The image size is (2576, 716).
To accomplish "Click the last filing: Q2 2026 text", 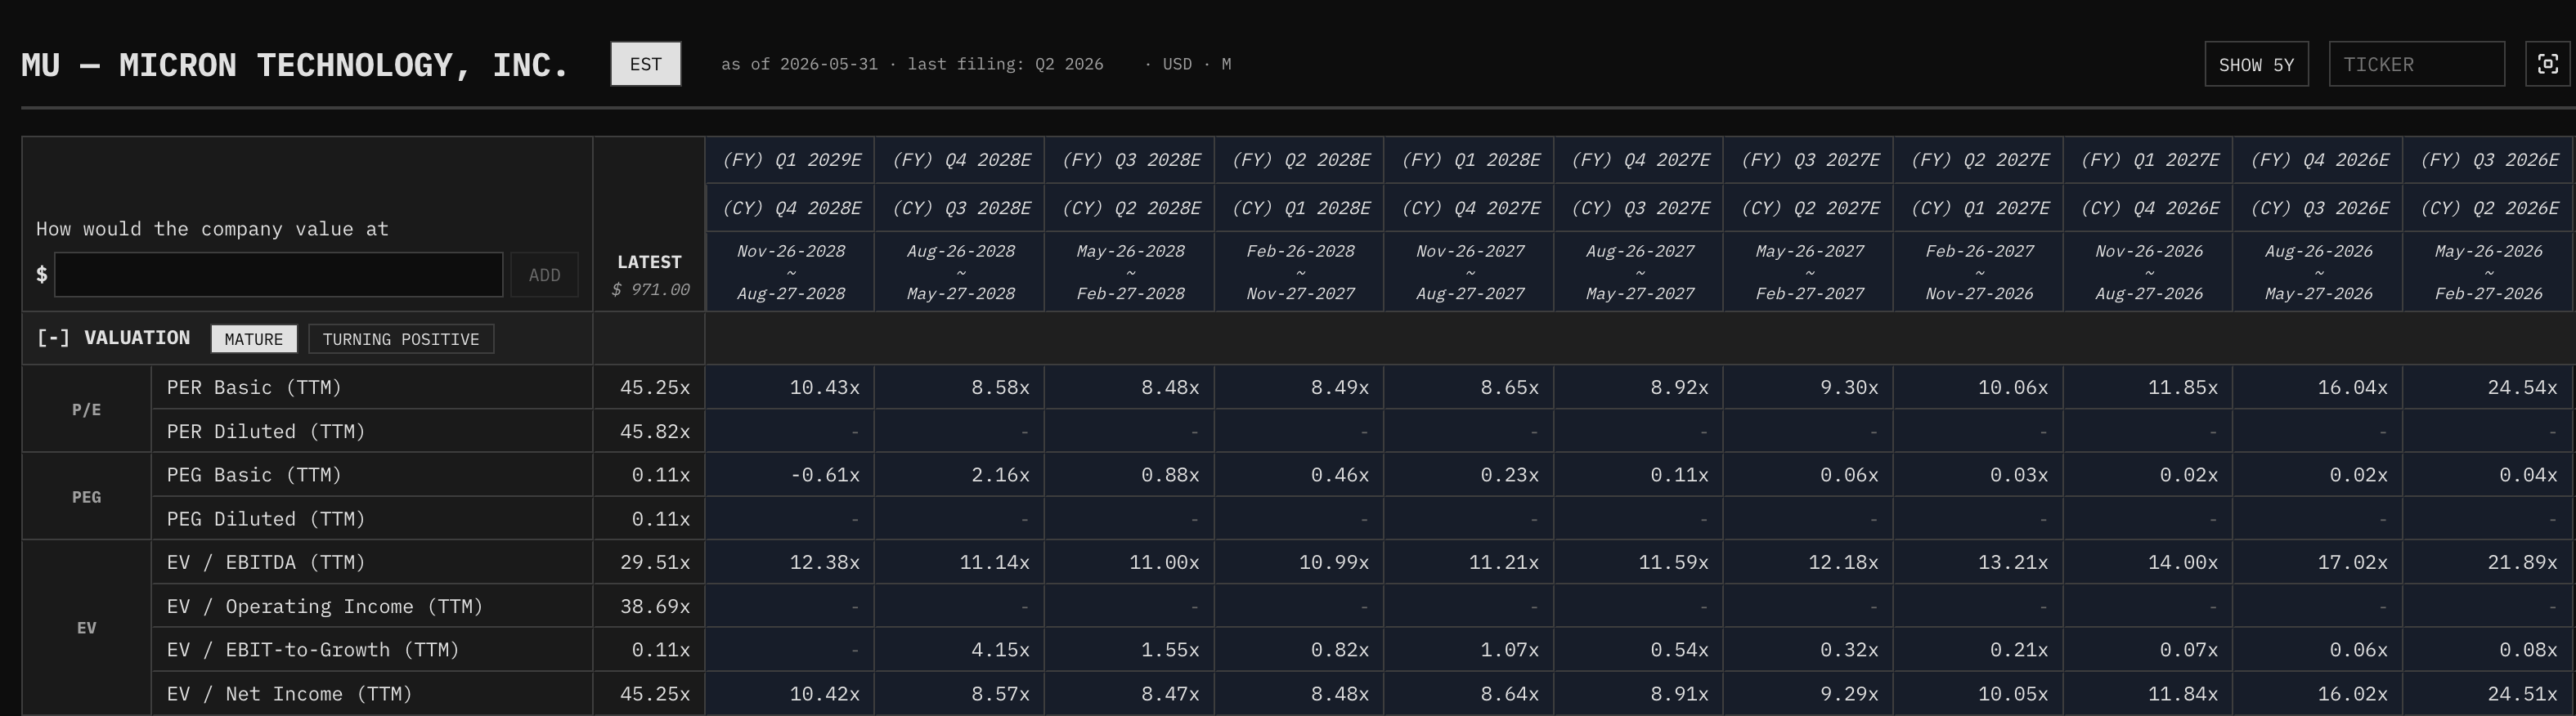I will pos(1005,64).
